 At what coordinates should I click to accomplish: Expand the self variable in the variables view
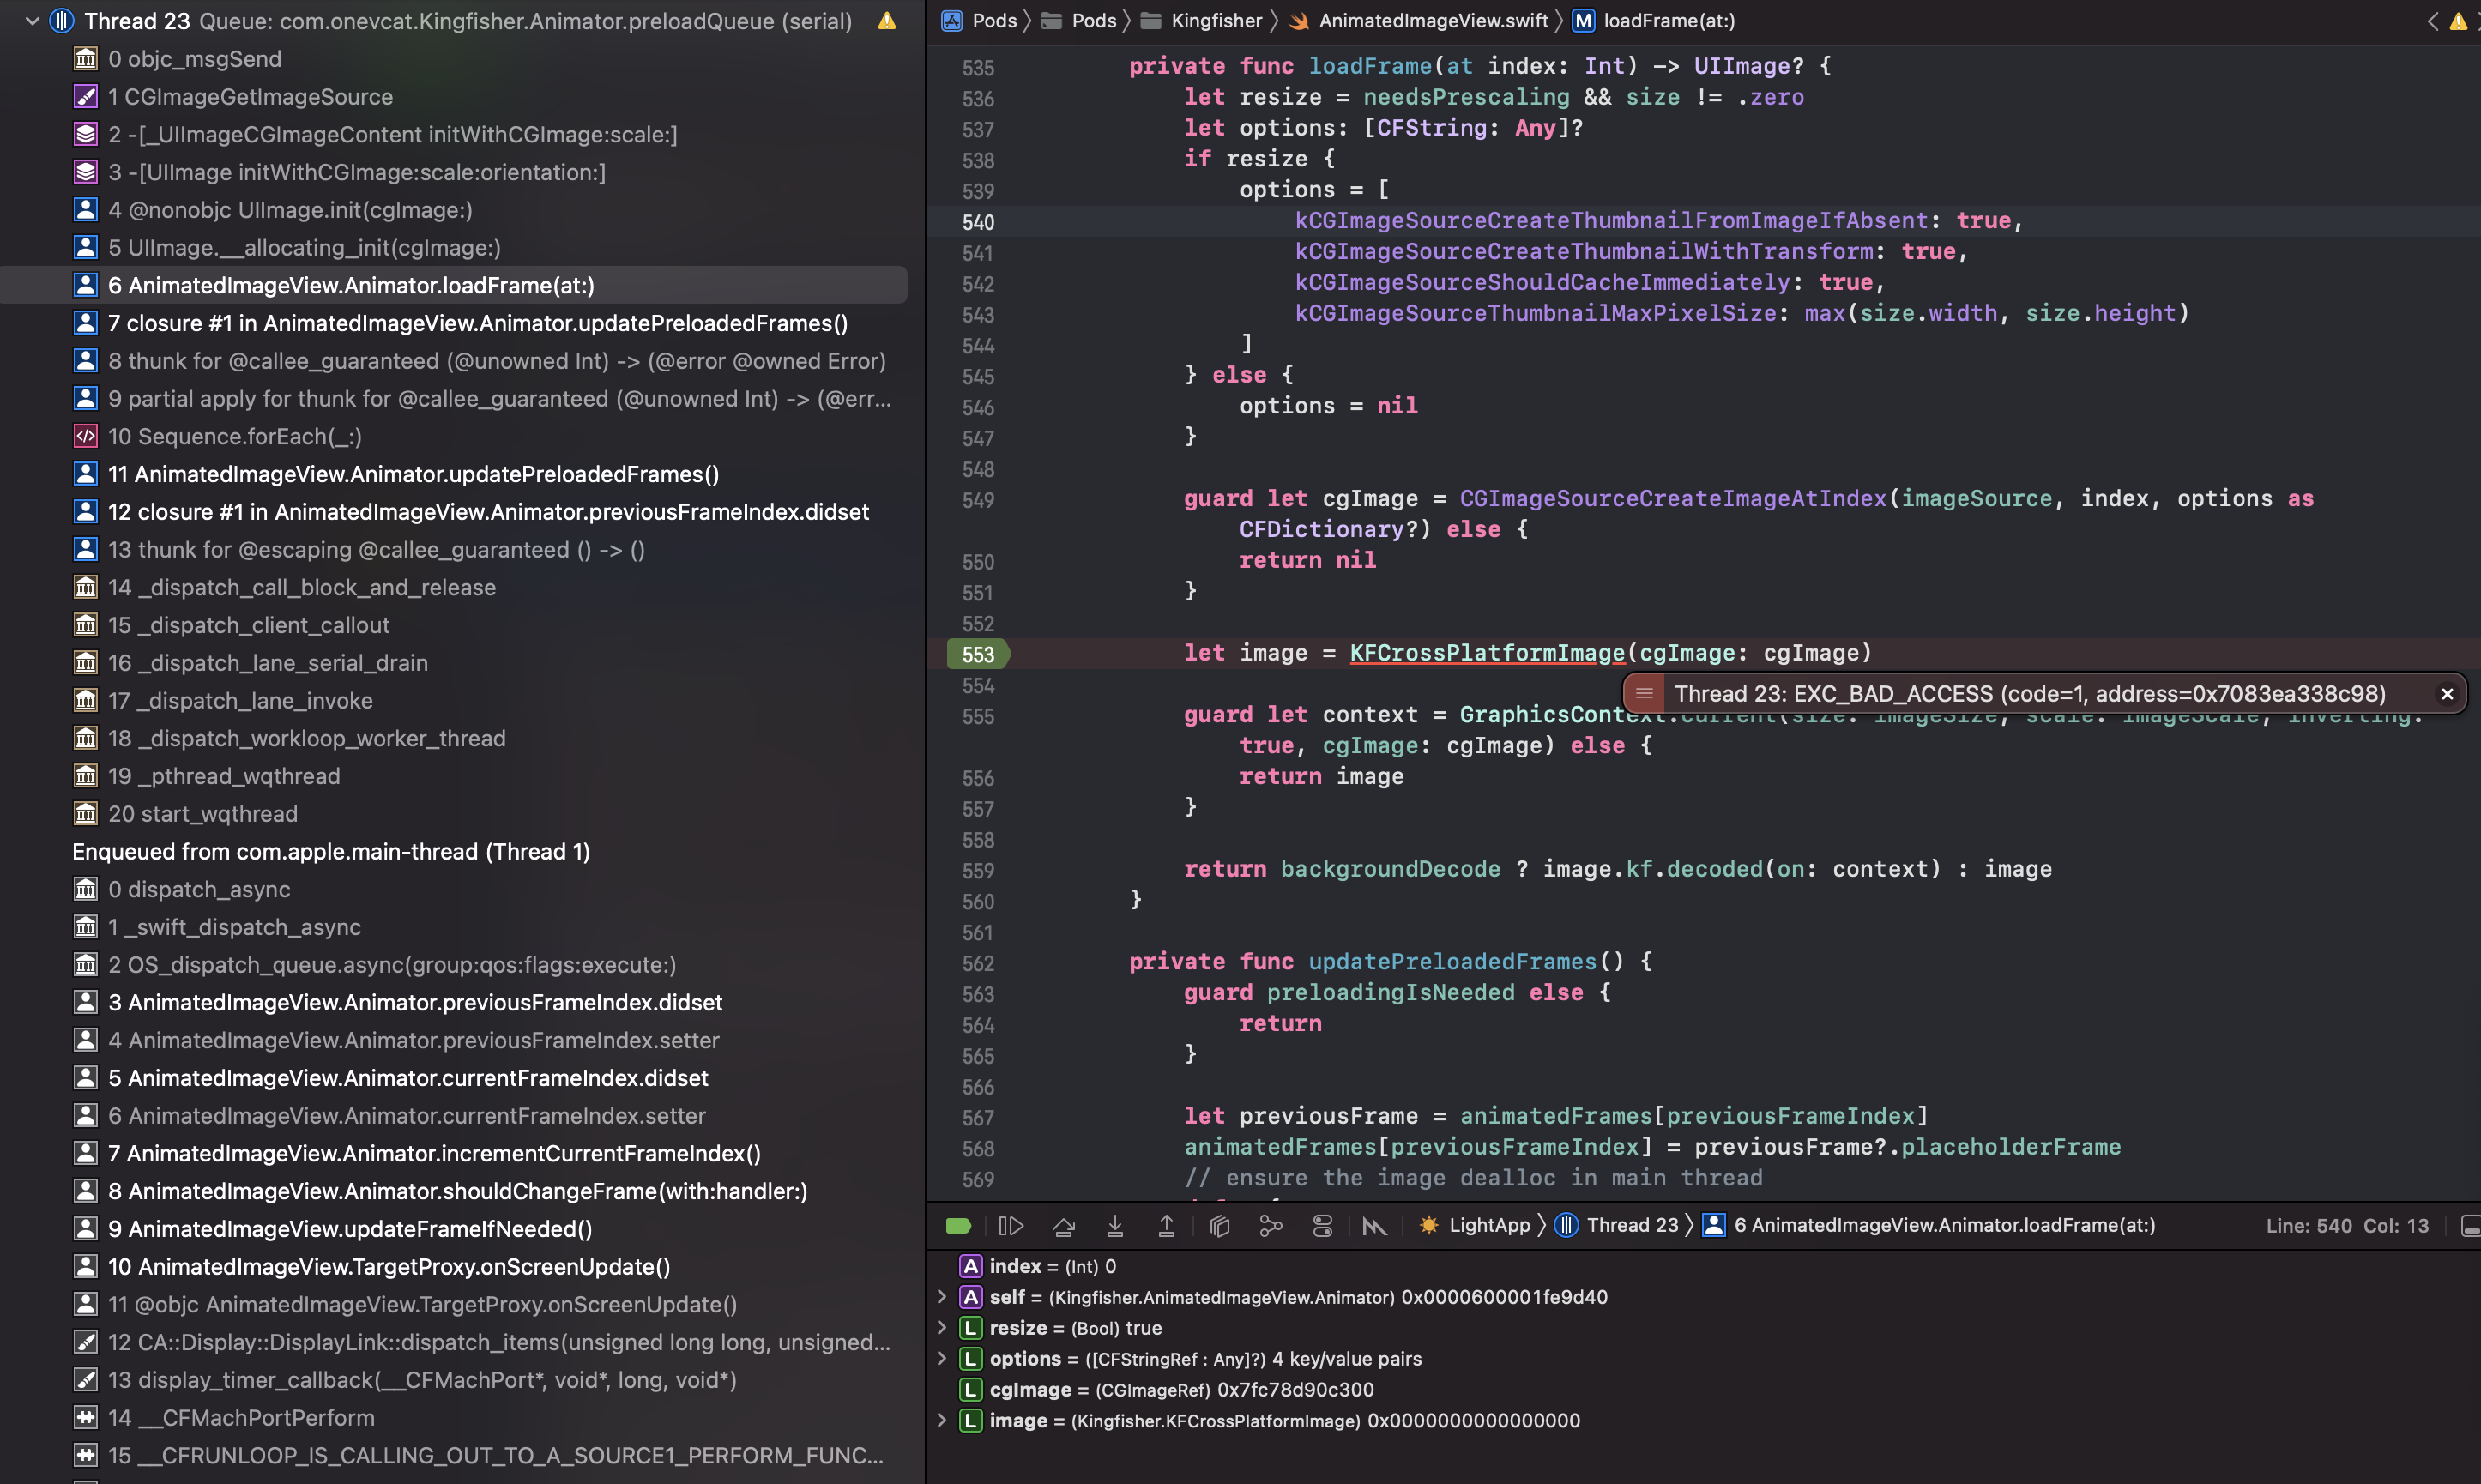[941, 1297]
